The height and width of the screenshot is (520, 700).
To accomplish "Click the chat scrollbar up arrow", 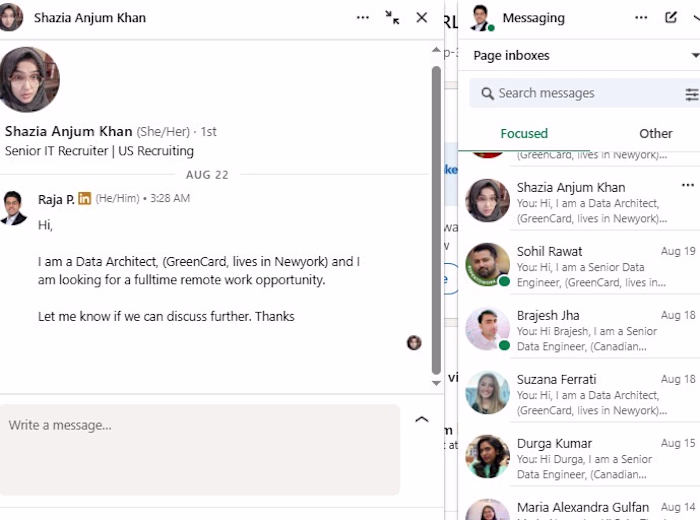I will [x=436, y=50].
